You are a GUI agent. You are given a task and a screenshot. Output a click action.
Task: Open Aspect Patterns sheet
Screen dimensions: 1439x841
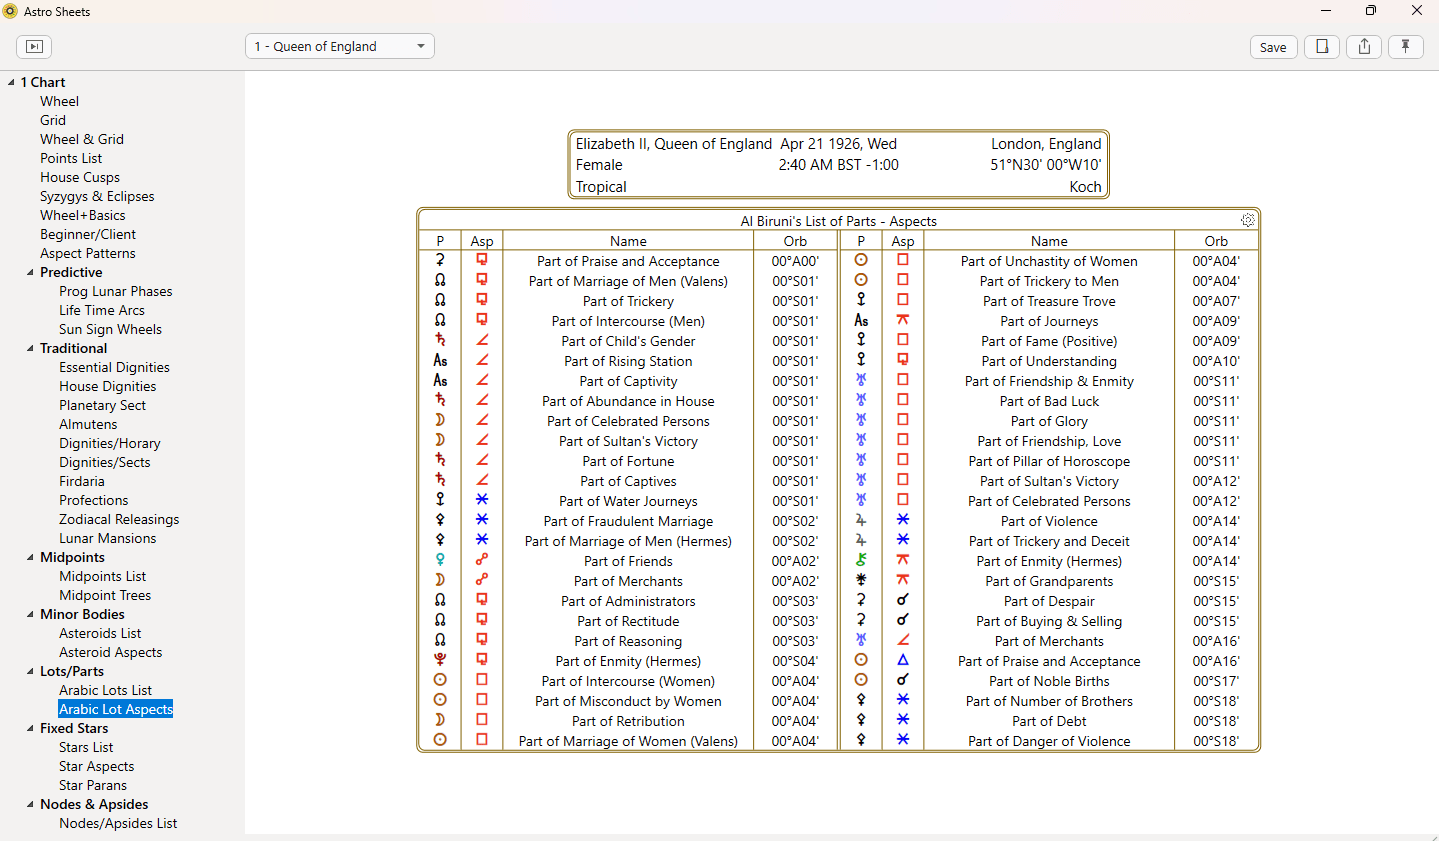coord(88,253)
